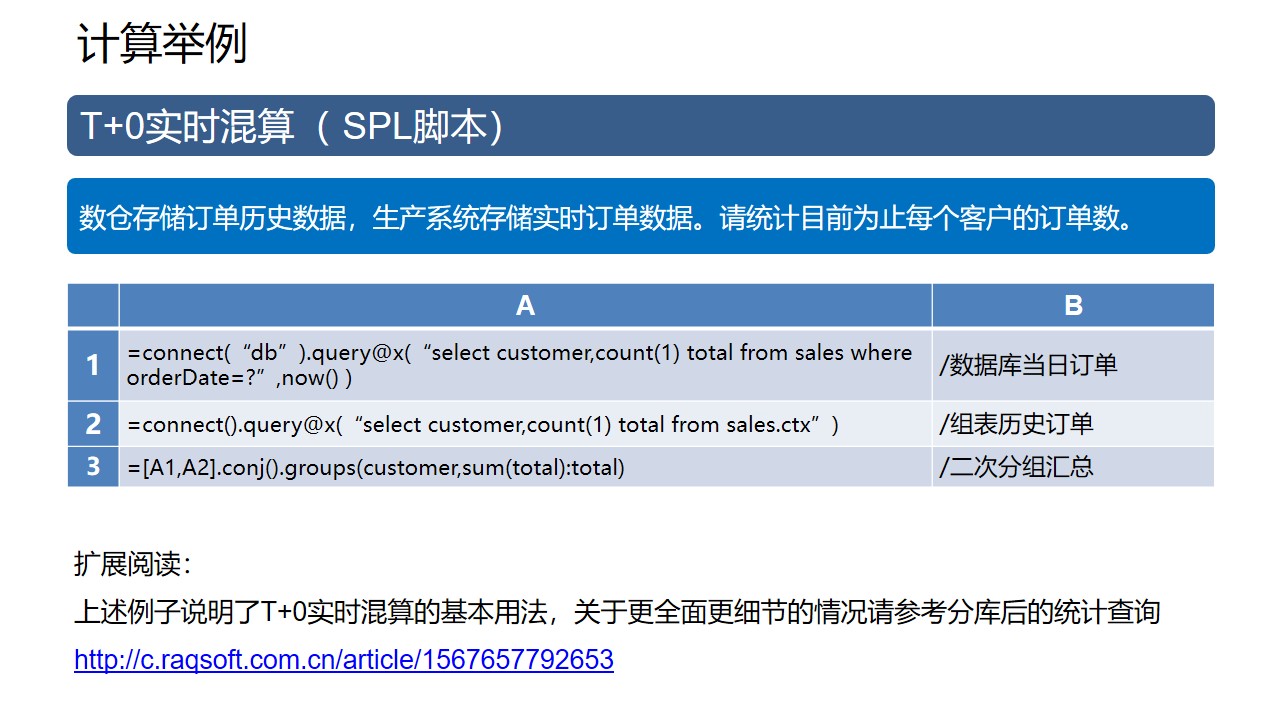Screen dimensions: 1280x720
Task: Click the 扩展阅读 label
Action: [132, 565]
